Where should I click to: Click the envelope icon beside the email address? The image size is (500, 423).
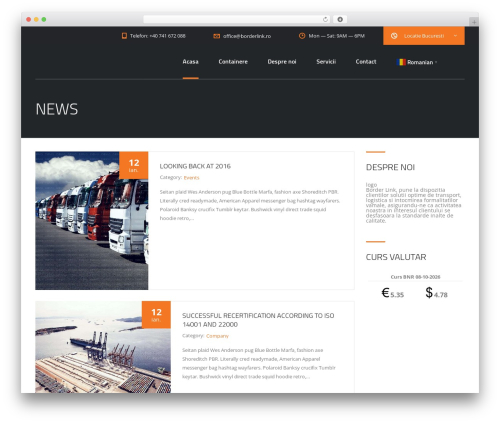click(216, 36)
